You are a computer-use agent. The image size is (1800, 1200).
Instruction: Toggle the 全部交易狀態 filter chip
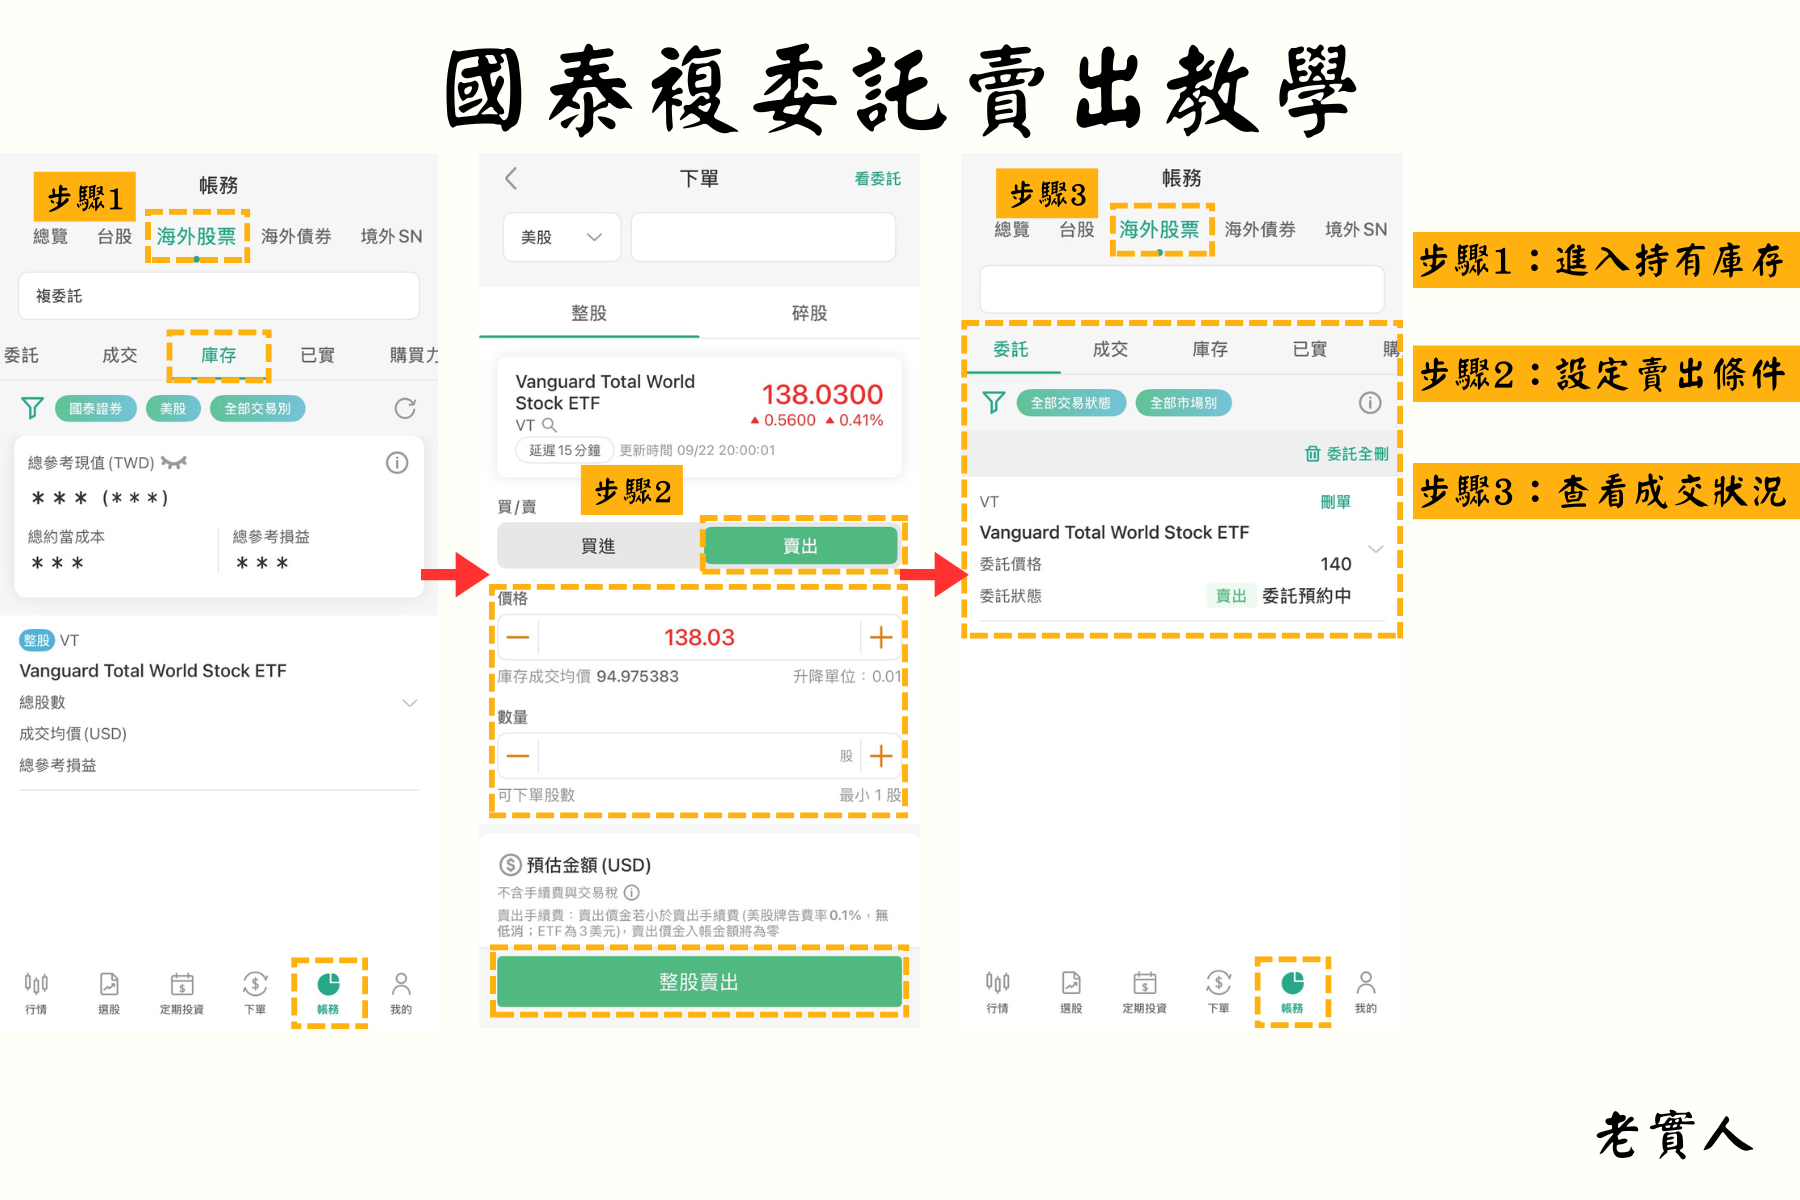point(1071,402)
